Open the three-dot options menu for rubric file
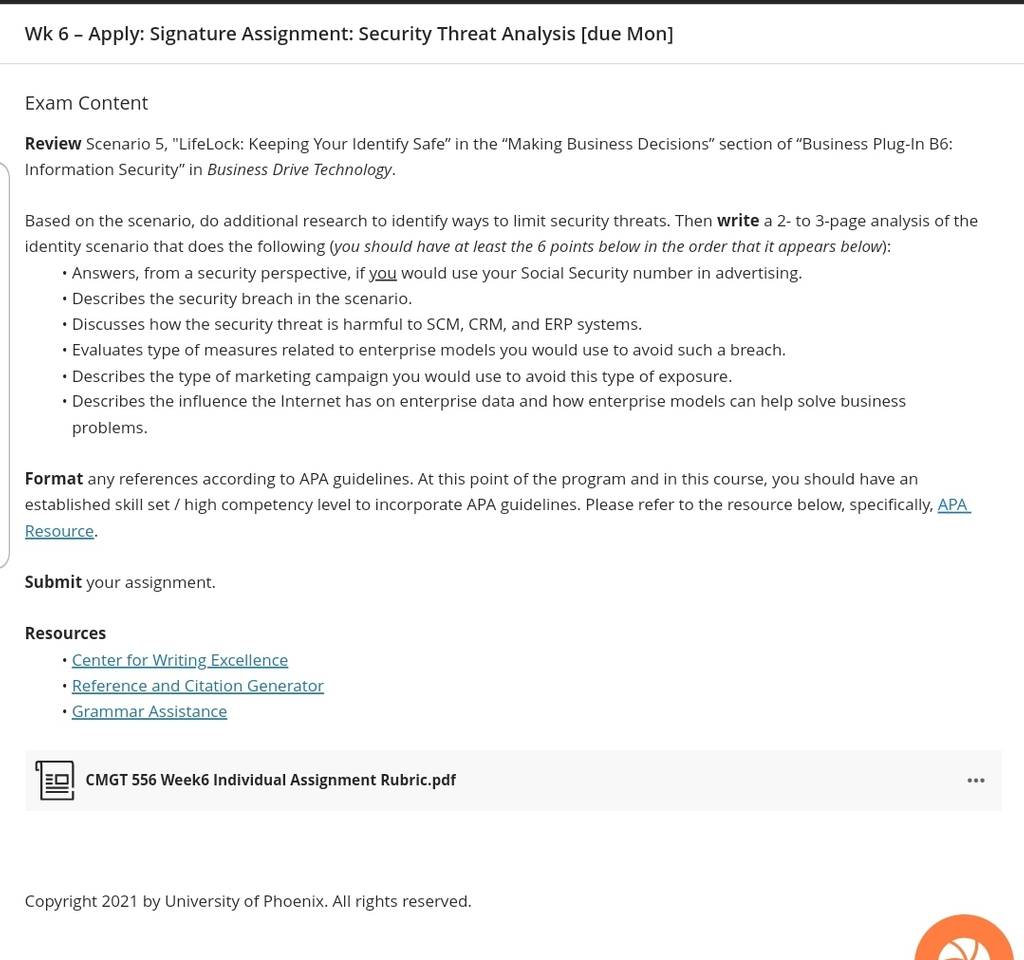Image resolution: width=1024 pixels, height=960 pixels. (x=976, y=780)
